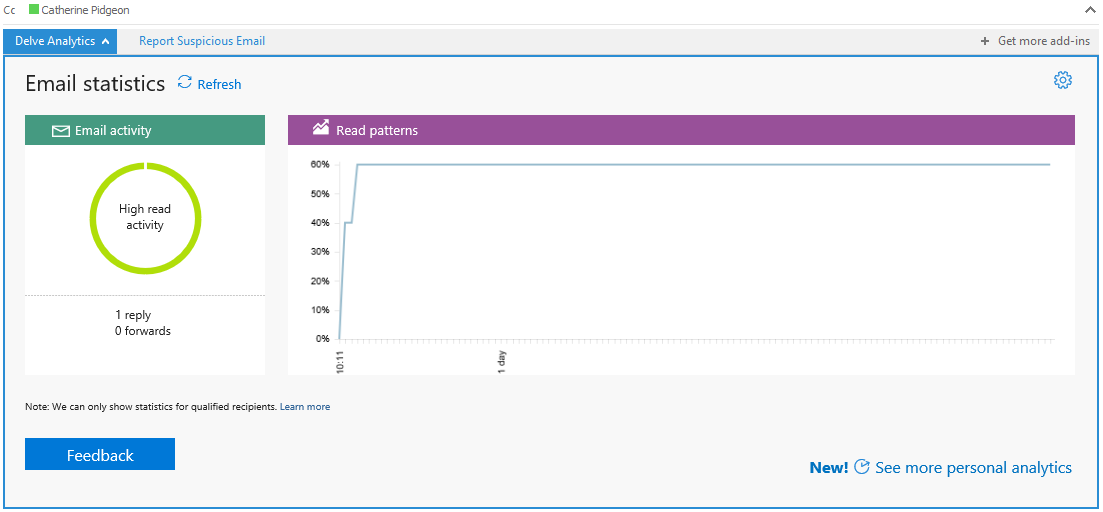Collapse the header with the top-right chevron
This screenshot has height=512, width=1103.
pyautogui.click(x=1091, y=10)
